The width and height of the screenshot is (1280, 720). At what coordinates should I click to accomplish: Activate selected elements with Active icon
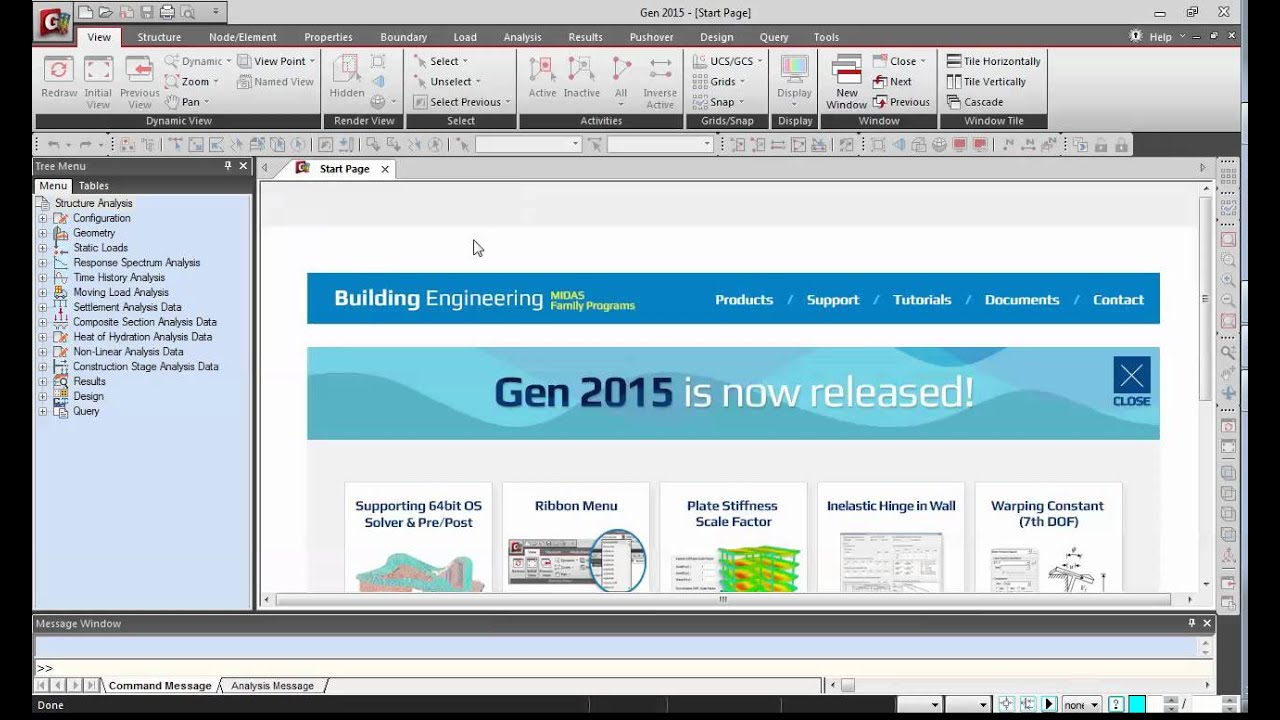pyautogui.click(x=542, y=77)
